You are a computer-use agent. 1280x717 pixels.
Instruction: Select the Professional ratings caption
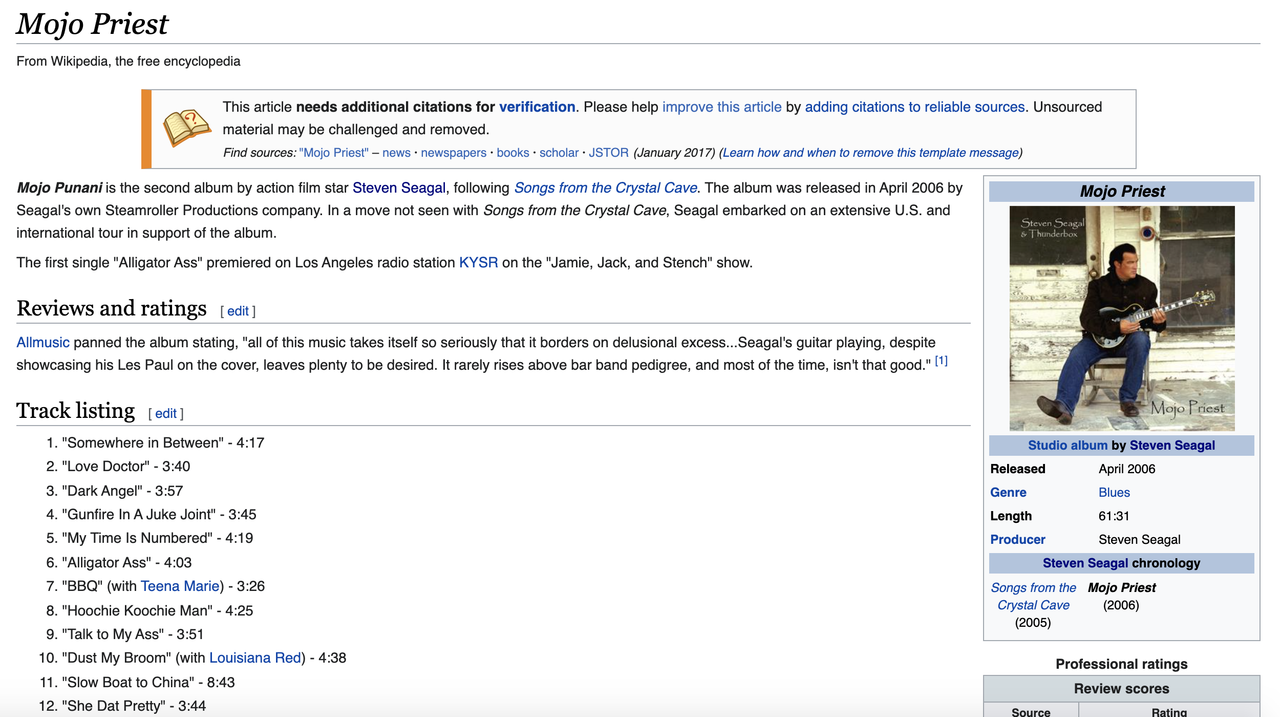click(x=1122, y=664)
